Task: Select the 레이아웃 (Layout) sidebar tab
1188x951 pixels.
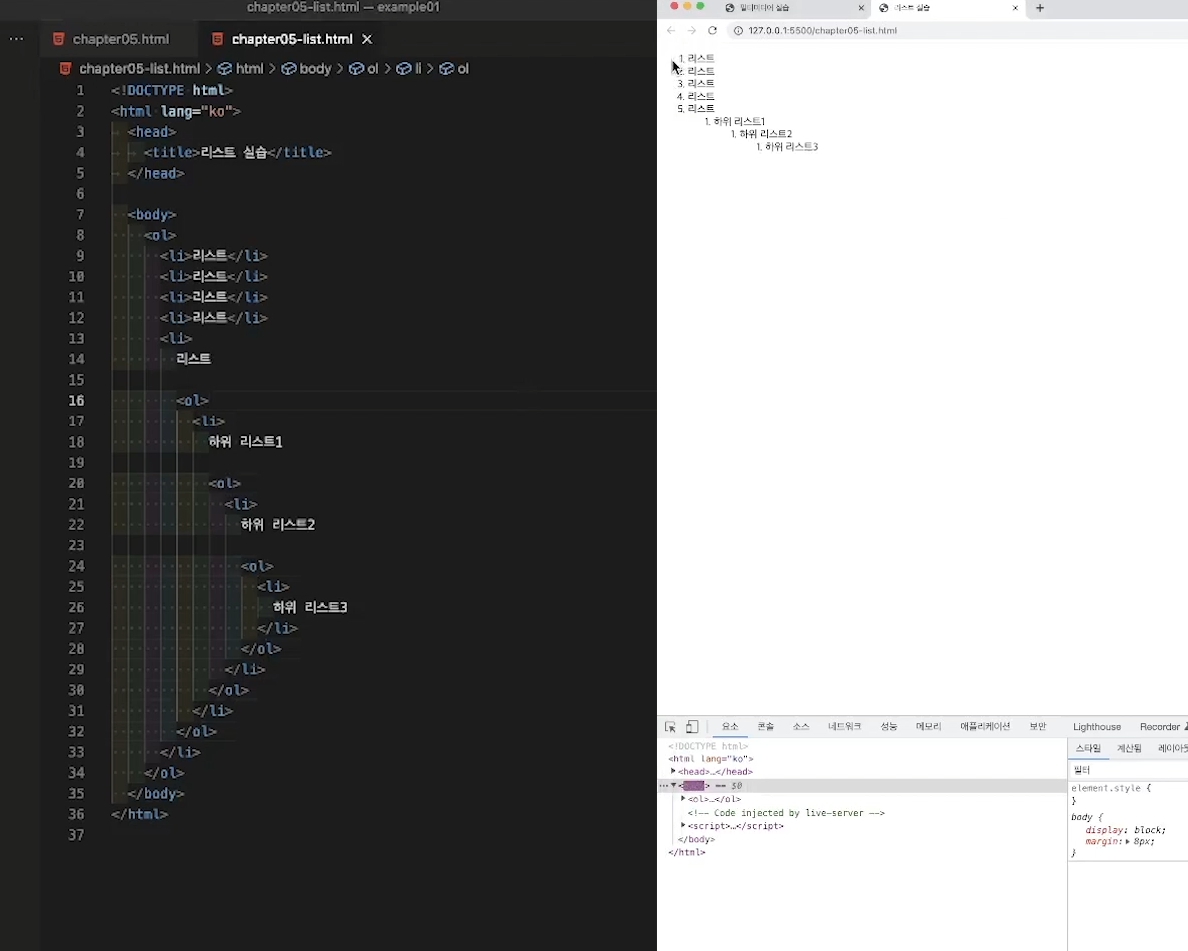Action: point(1171,749)
